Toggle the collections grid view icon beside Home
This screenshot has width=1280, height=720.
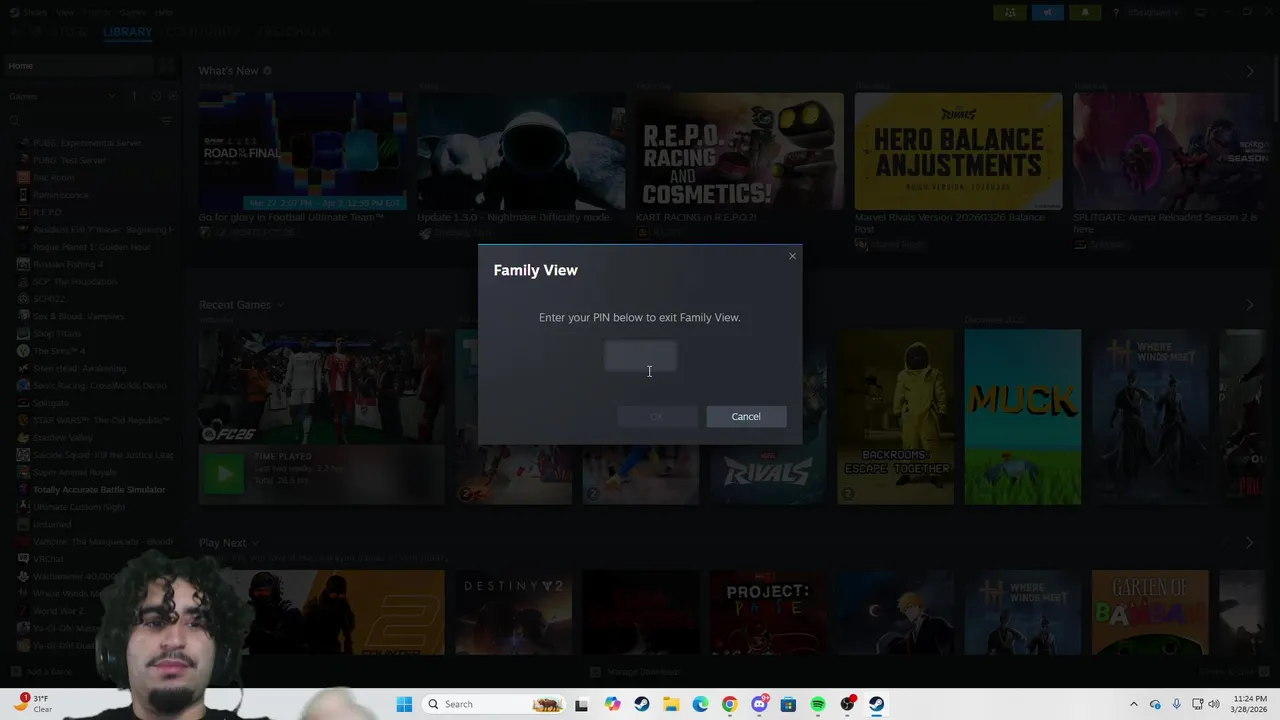(167, 66)
